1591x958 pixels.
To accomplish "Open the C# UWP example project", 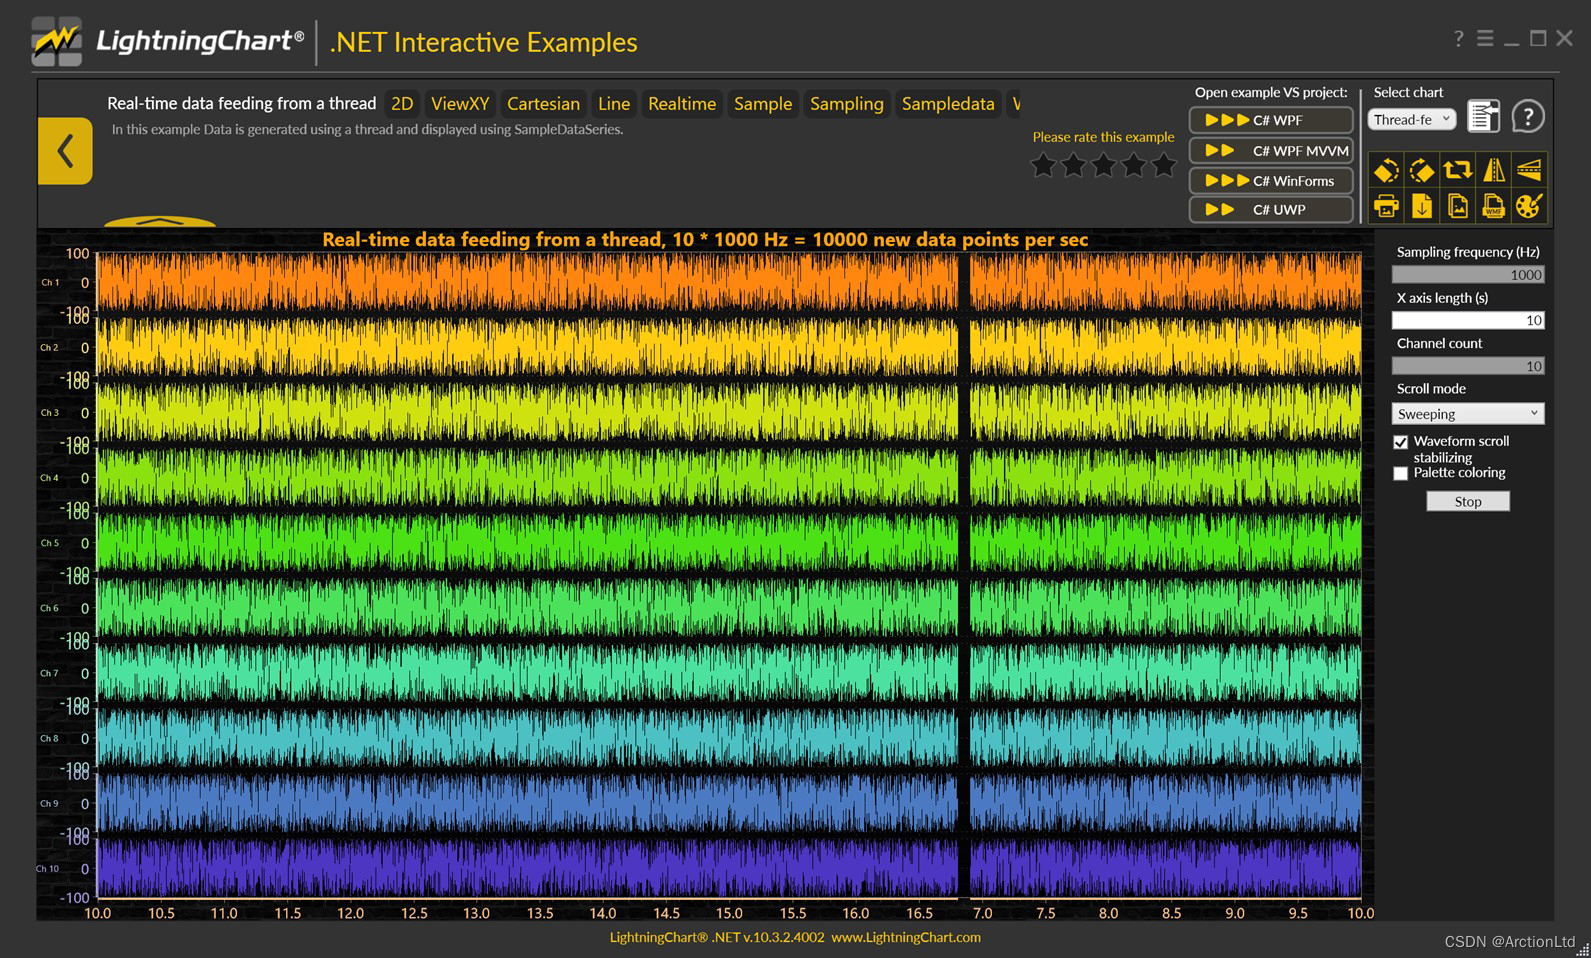I will (x=1271, y=209).
